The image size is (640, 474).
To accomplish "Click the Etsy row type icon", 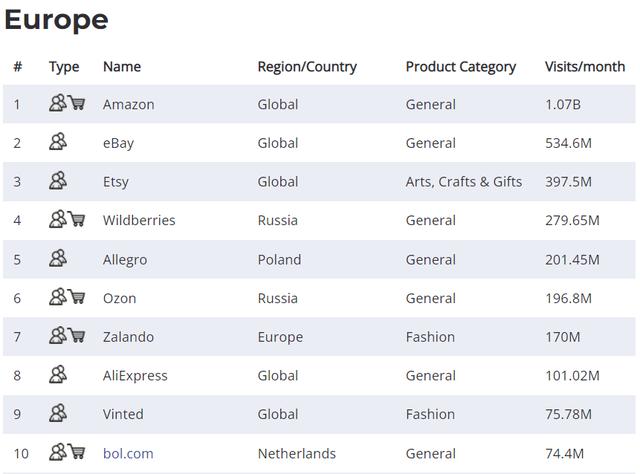I will [58, 181].
